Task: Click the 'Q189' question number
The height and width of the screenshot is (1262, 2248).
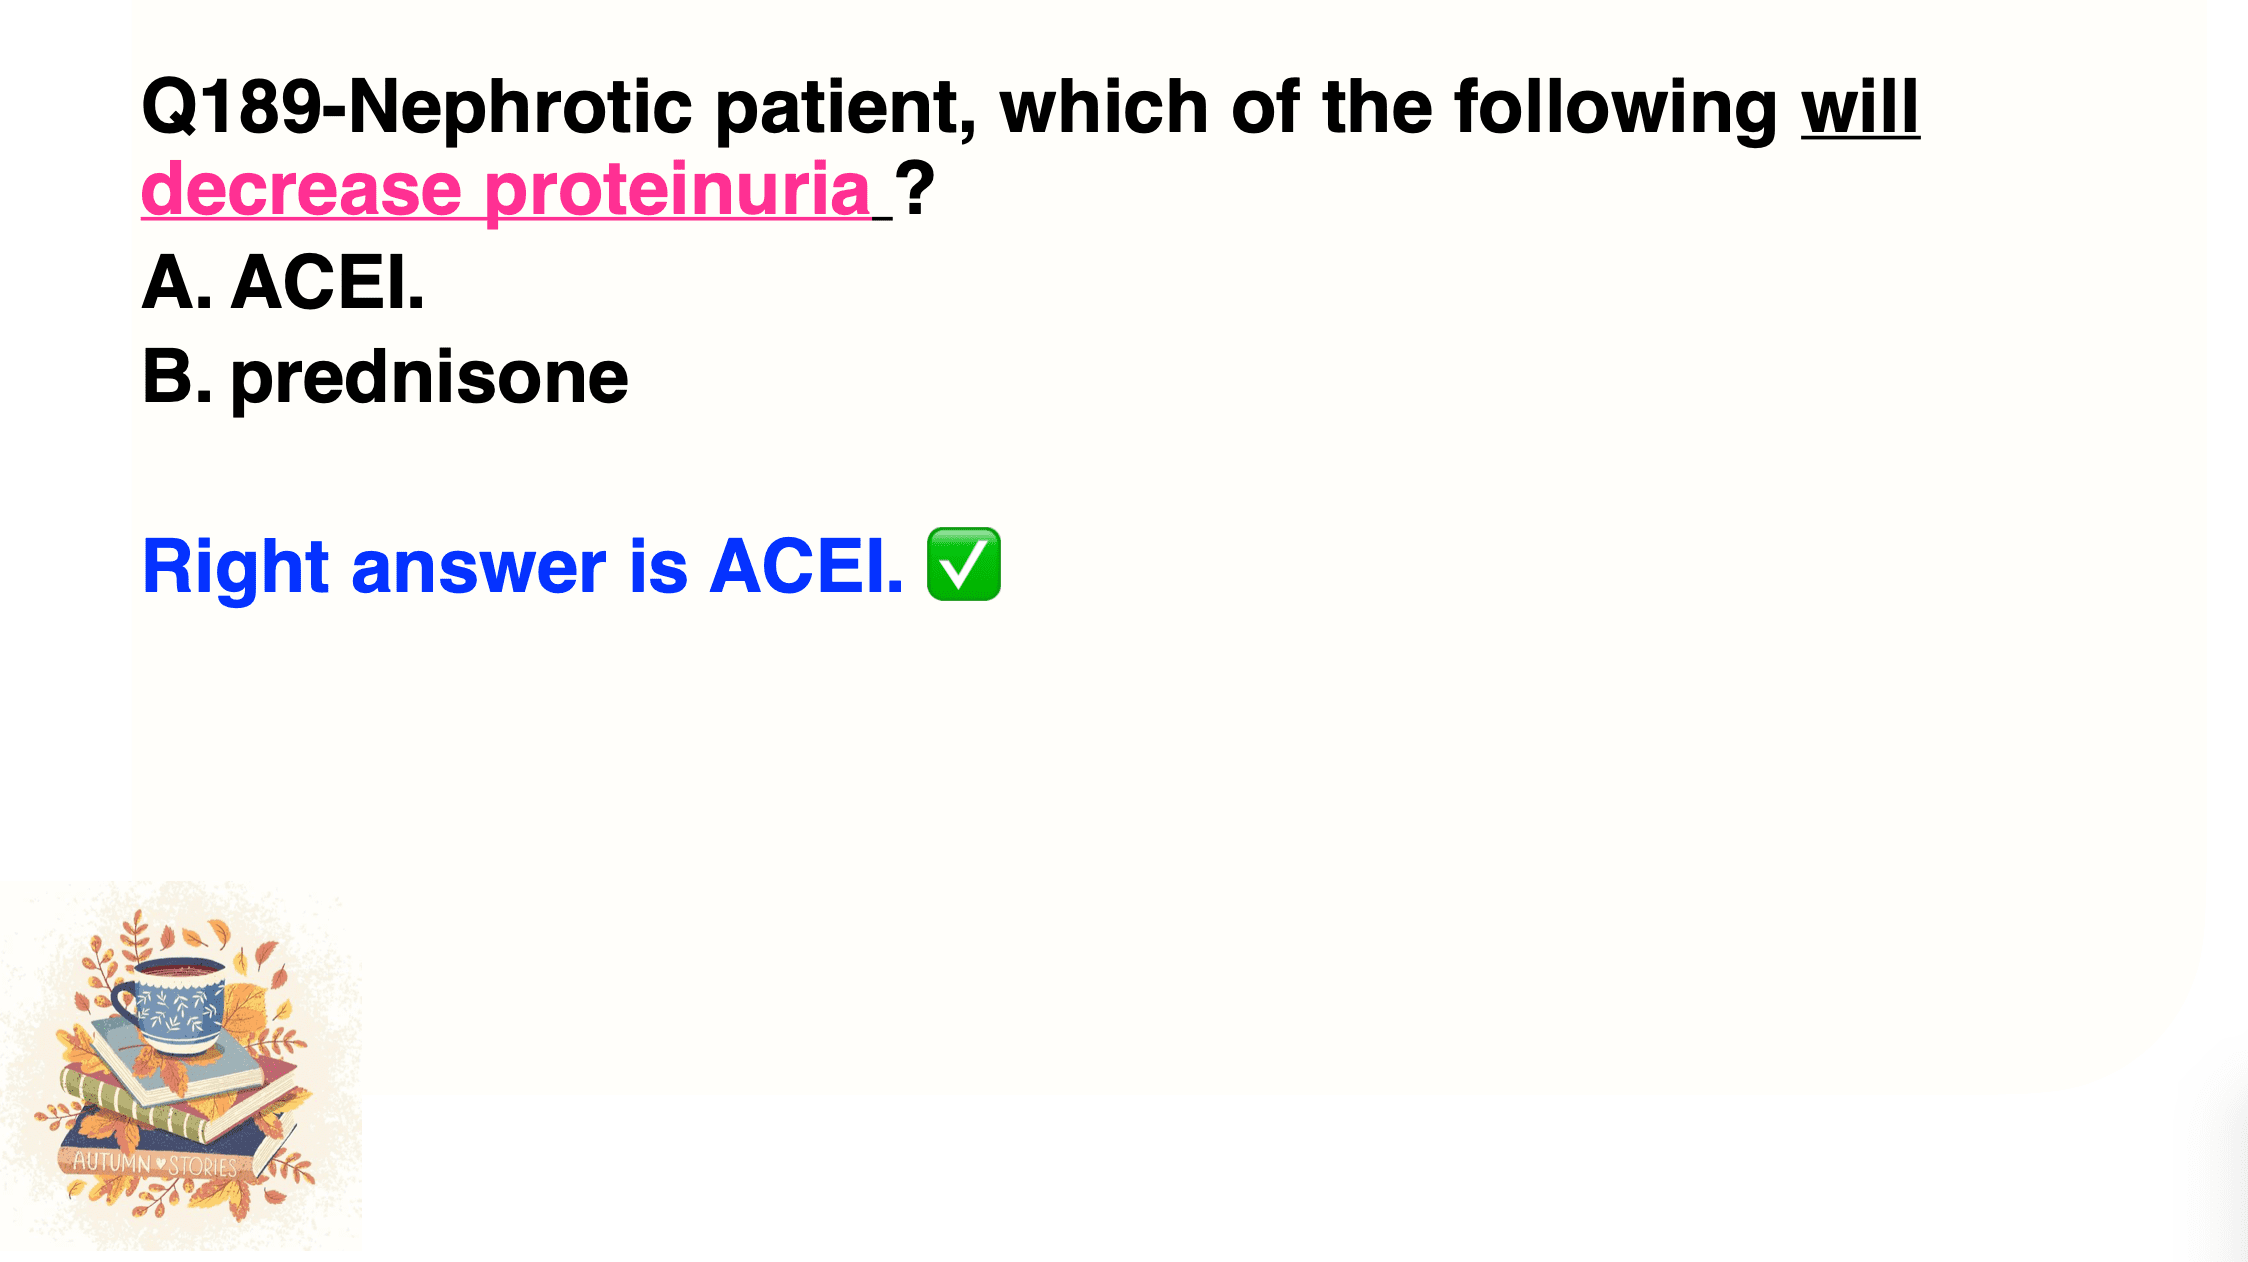Action: [231, 106]
